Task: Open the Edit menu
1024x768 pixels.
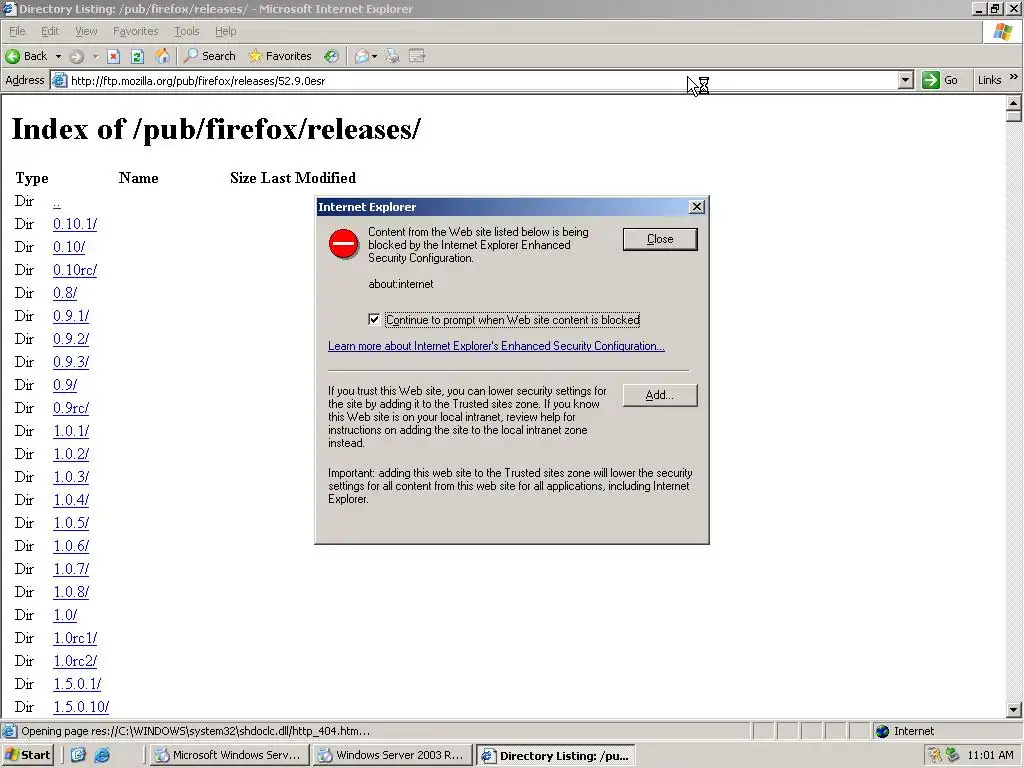Action: pyautogui.click(x=50, y=31)
